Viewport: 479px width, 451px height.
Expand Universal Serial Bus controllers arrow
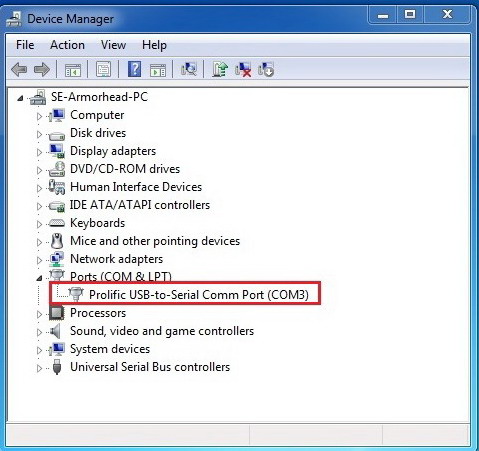[39, 368]
